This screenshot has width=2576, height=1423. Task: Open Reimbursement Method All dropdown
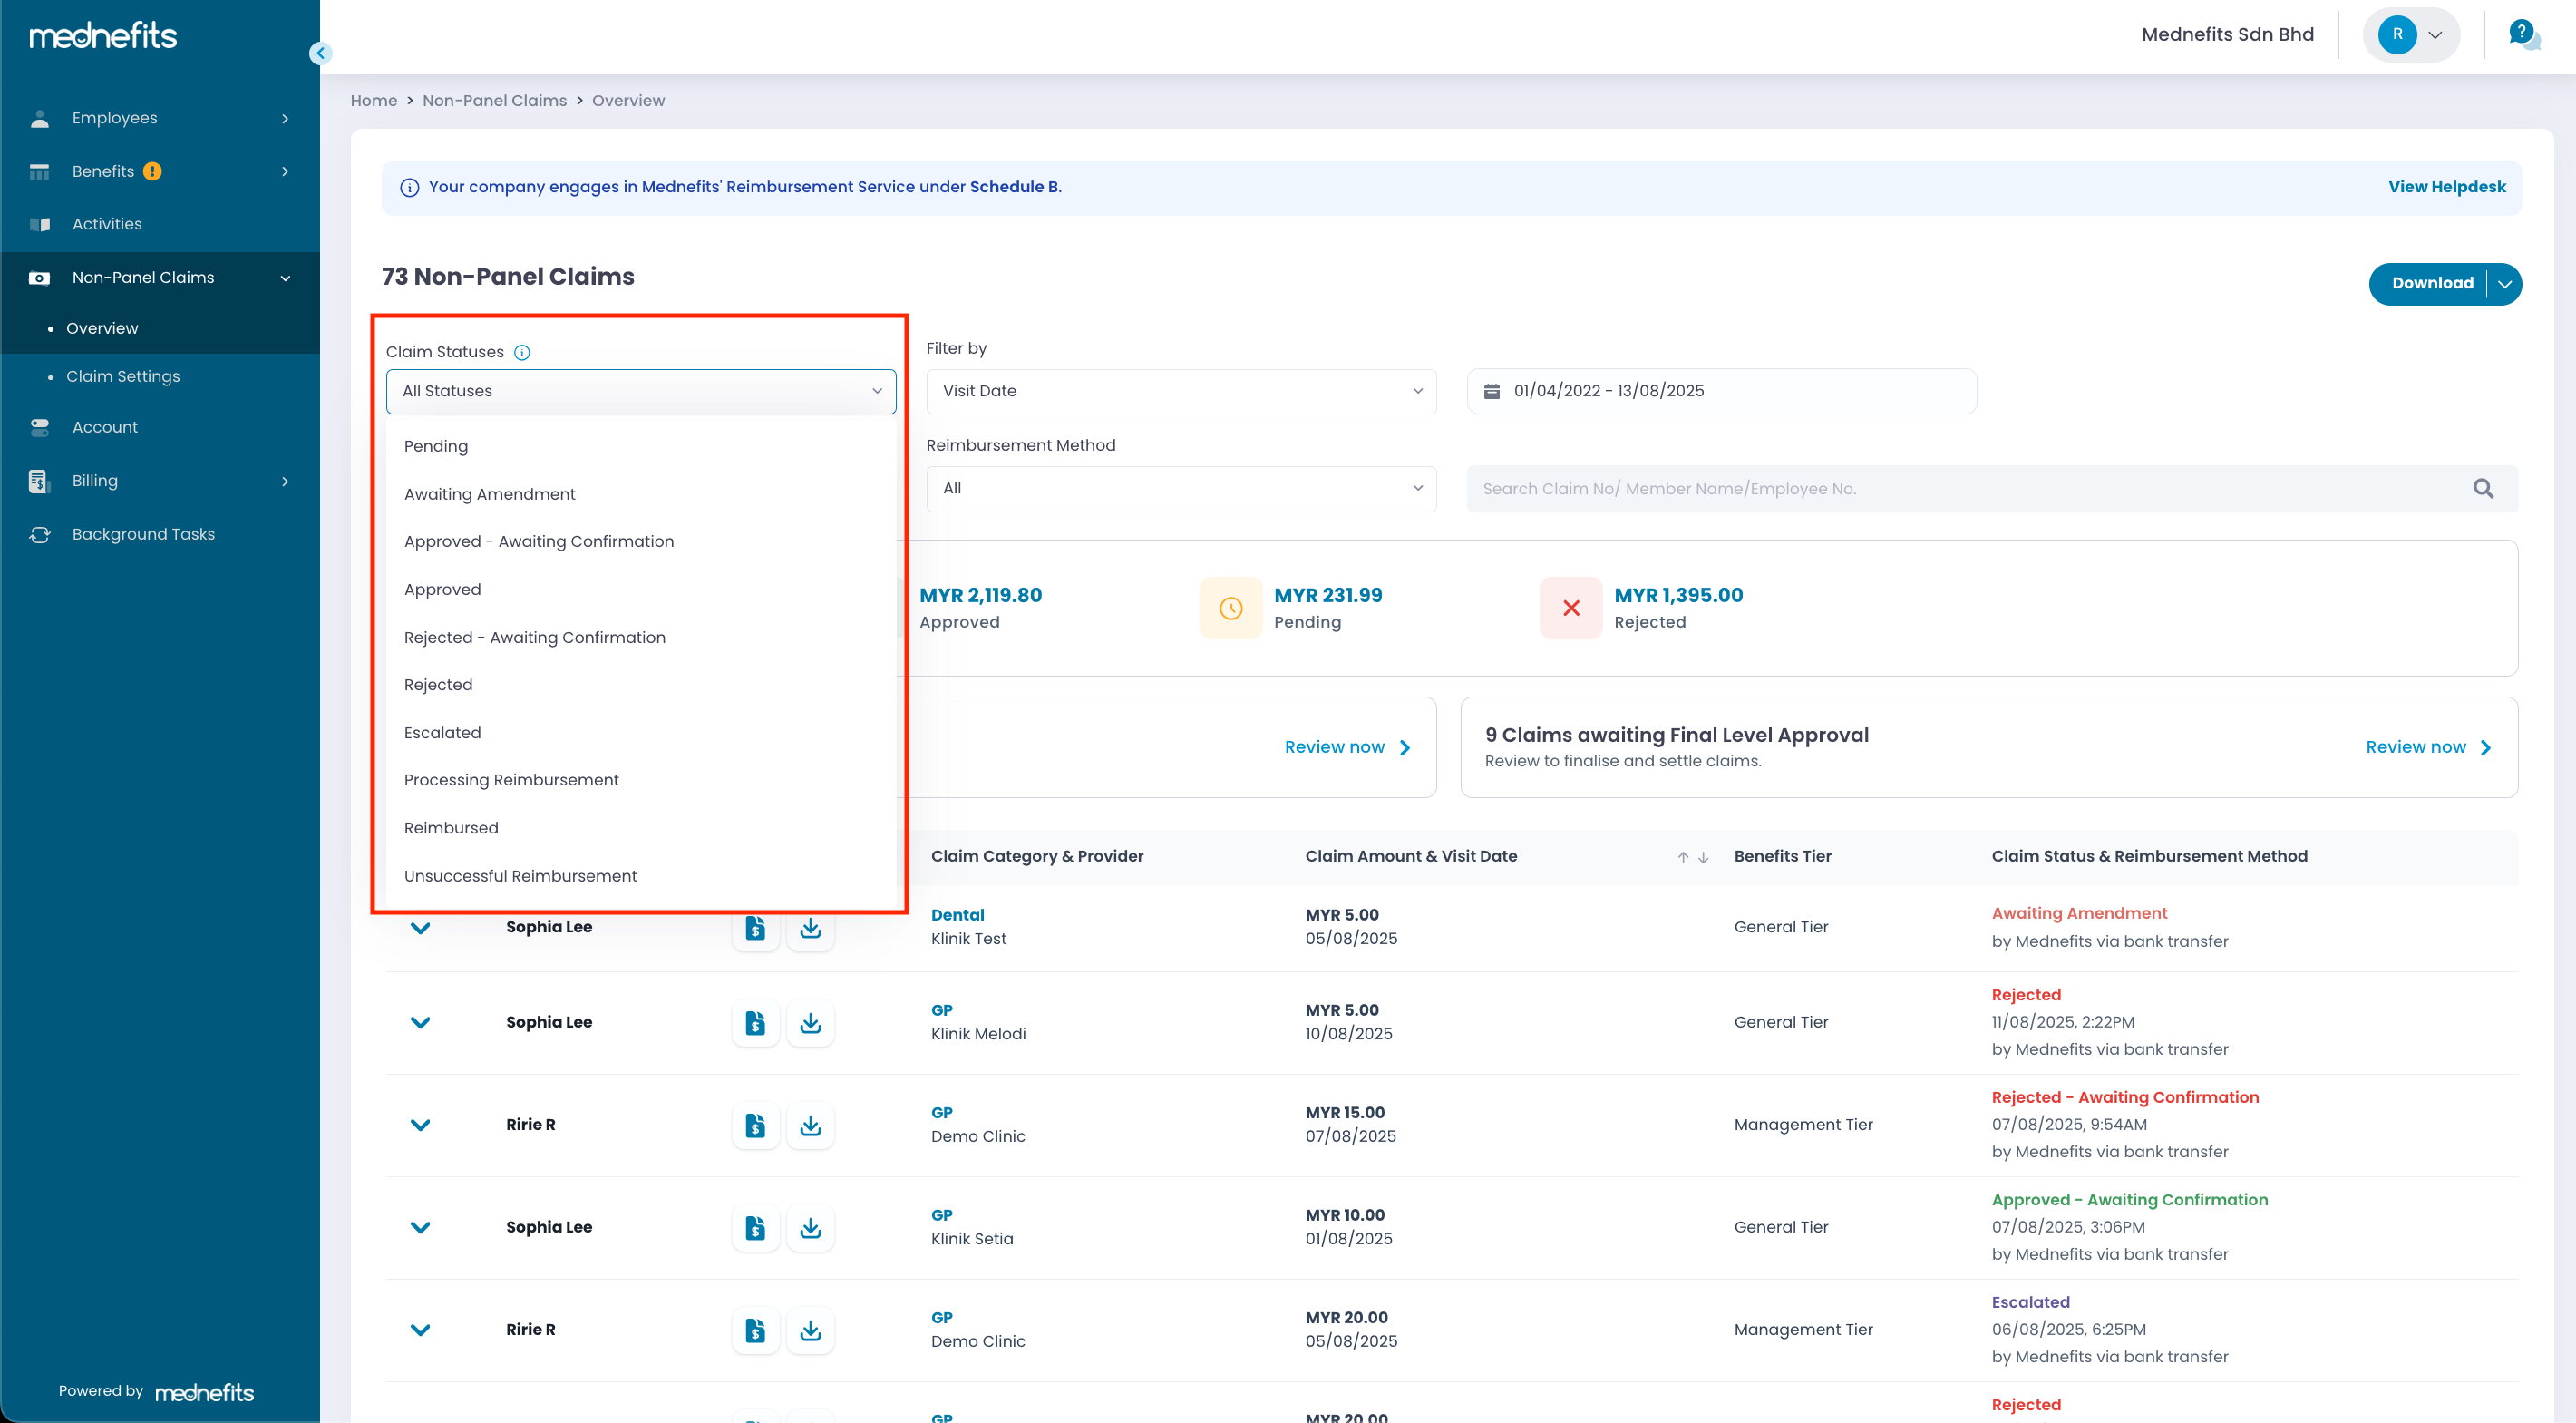pos(1181,489)
